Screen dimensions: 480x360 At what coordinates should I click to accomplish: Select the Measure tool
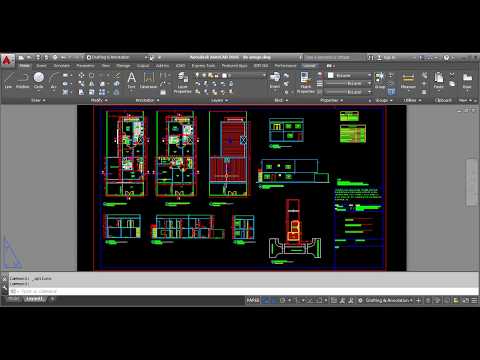coord(408,80)
